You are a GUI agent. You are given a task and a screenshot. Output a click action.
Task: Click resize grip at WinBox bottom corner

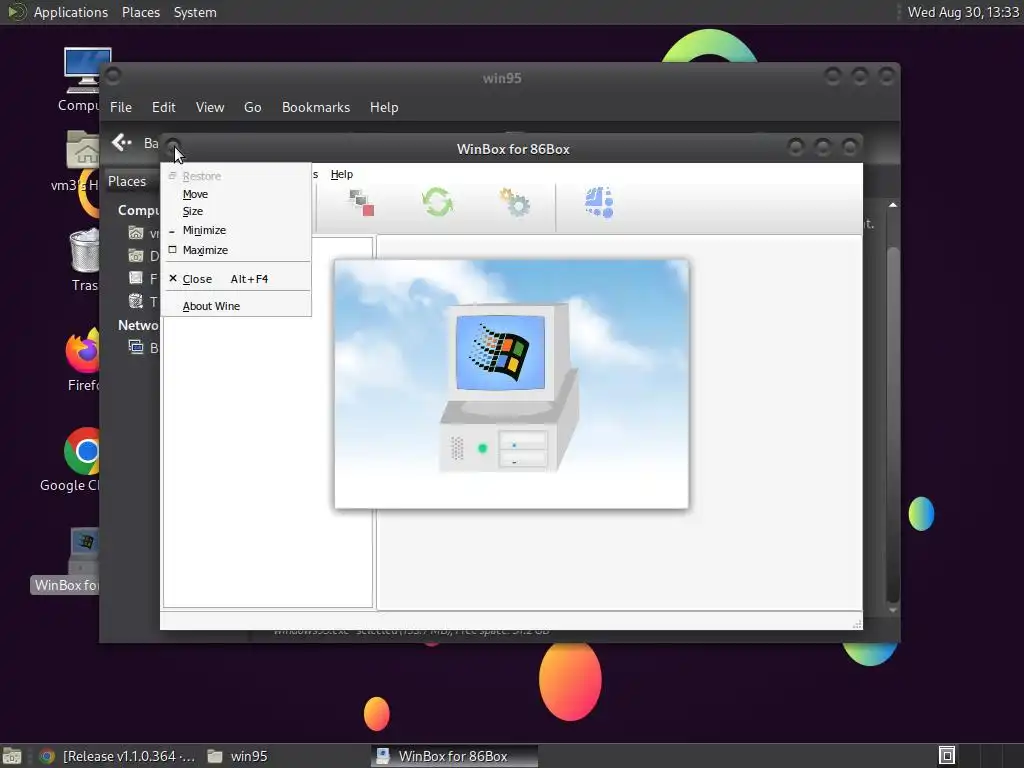click(857, 625)
